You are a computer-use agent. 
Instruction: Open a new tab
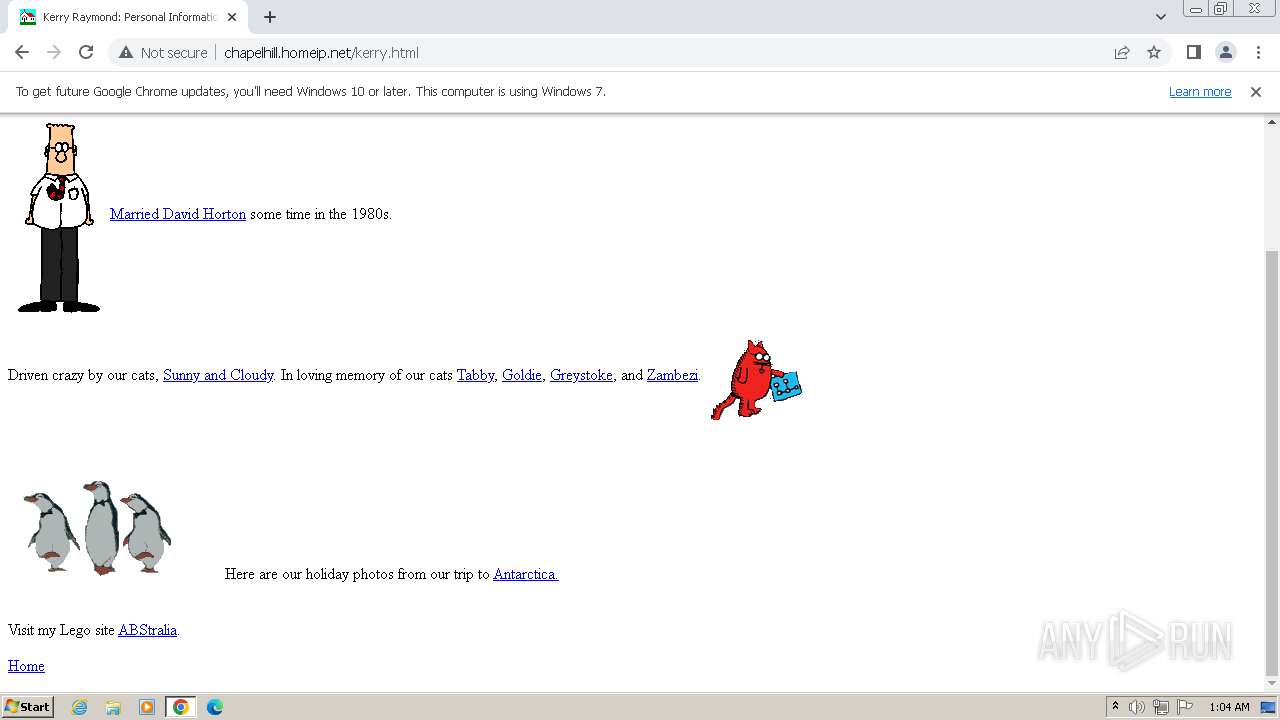point(270,17)
